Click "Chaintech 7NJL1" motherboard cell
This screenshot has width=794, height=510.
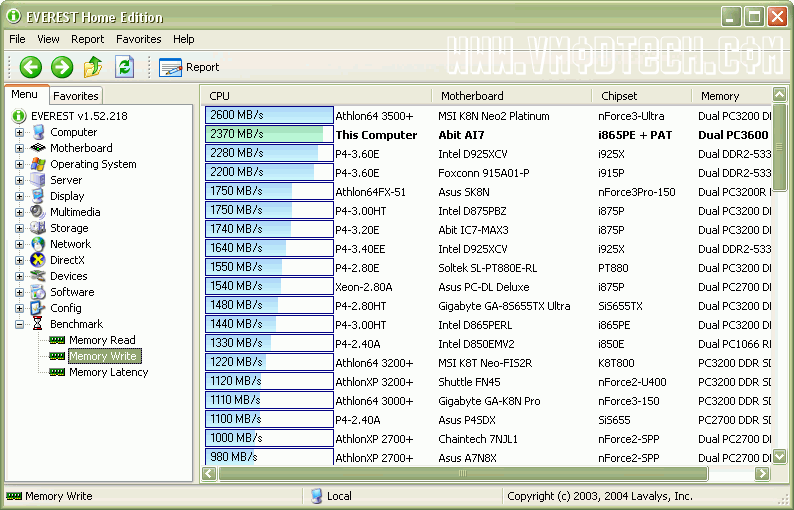pyautogui.click(x=478, y=439)
